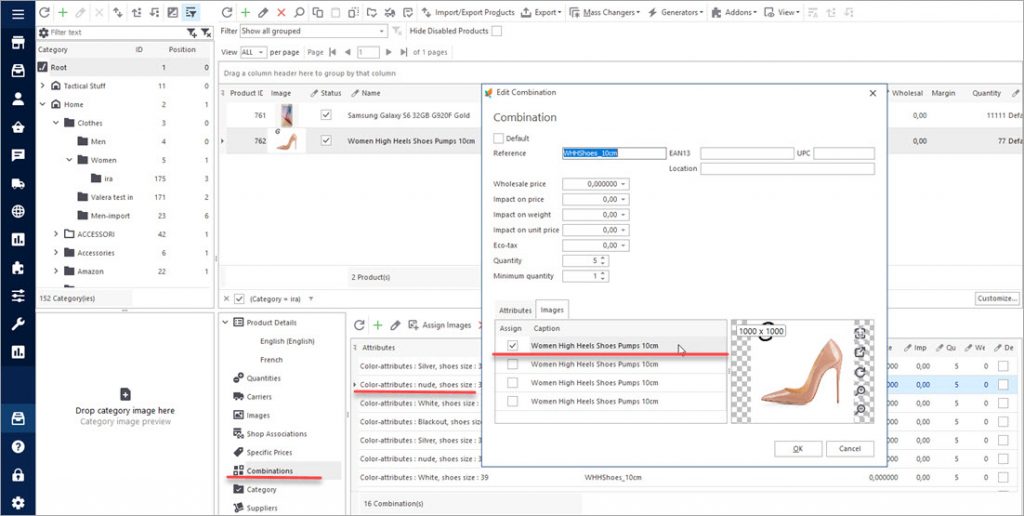Screen dimensions: 1024x516
Task: Enable the Default combination checkbox
Action: pos(499,138)
